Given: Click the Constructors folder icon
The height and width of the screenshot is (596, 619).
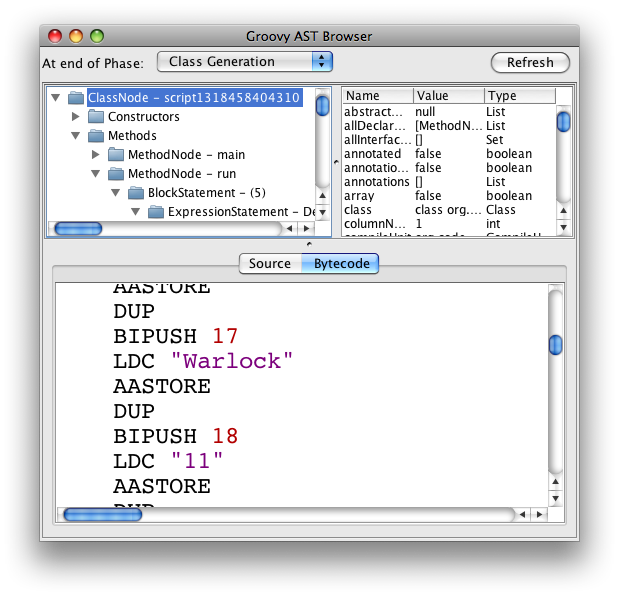Looking at the screenshot, I should pyautogui.click(x=96, y=116).
